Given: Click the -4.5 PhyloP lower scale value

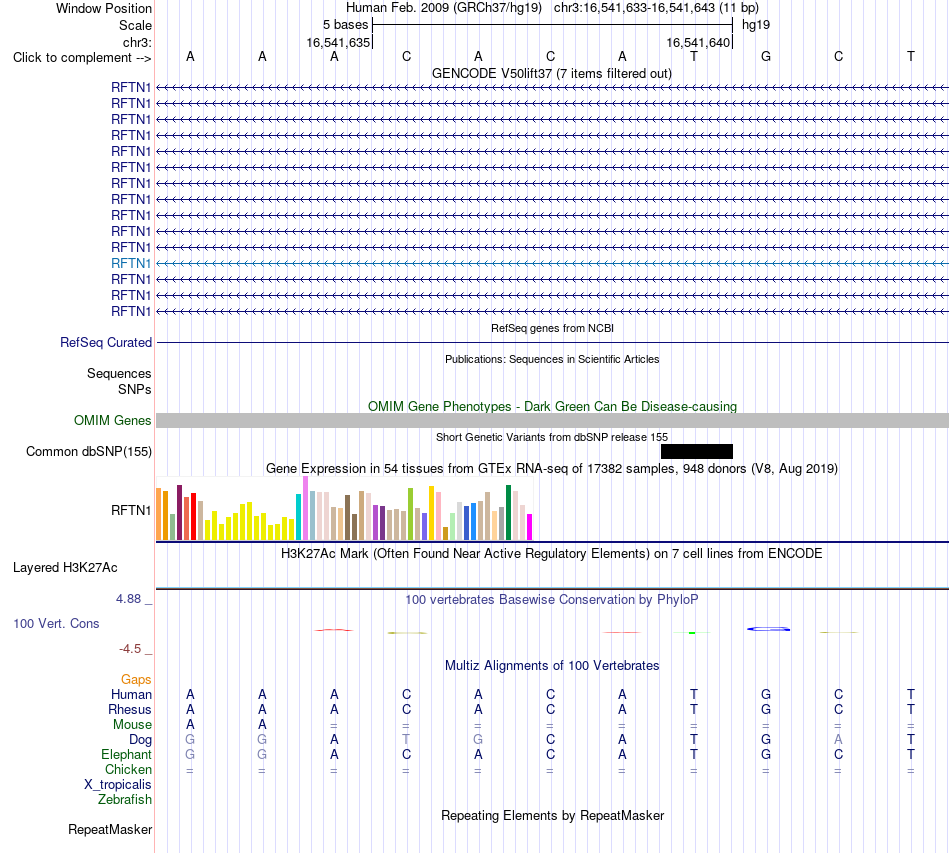Looking at the screenshot, I should tap(130, 649).
